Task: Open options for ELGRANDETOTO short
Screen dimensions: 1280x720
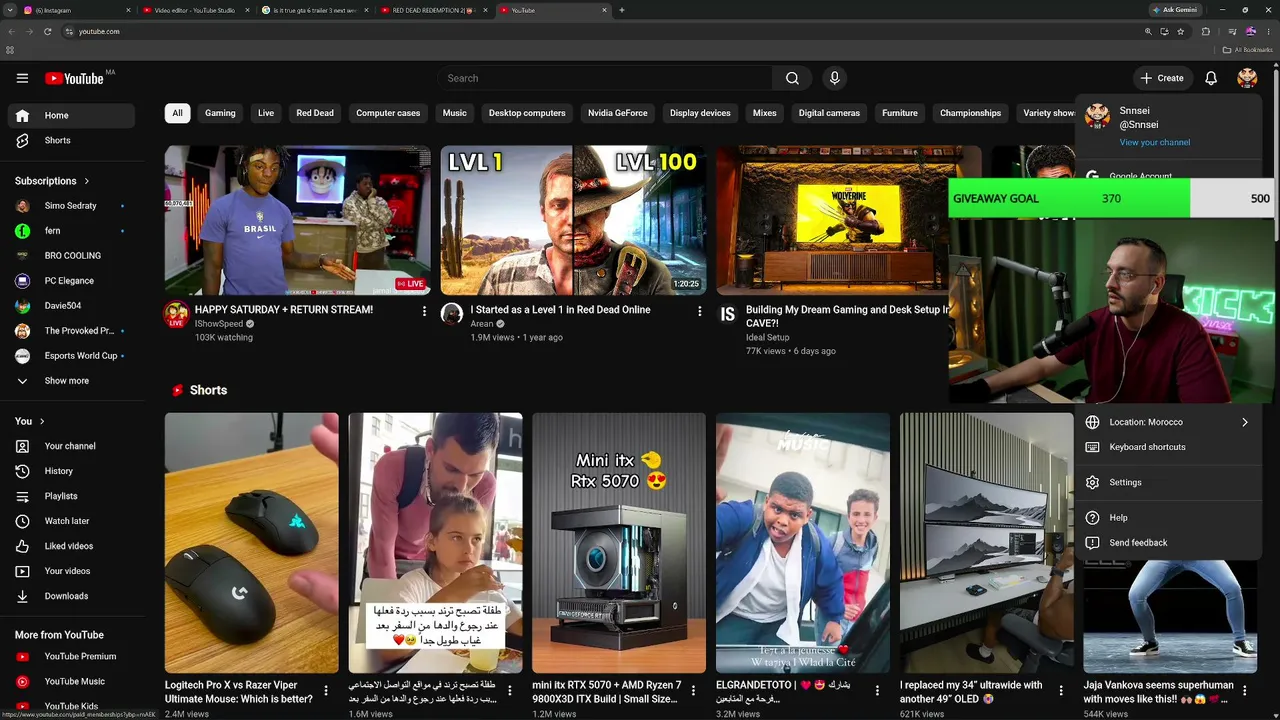Action: click(x=877, y=690)
